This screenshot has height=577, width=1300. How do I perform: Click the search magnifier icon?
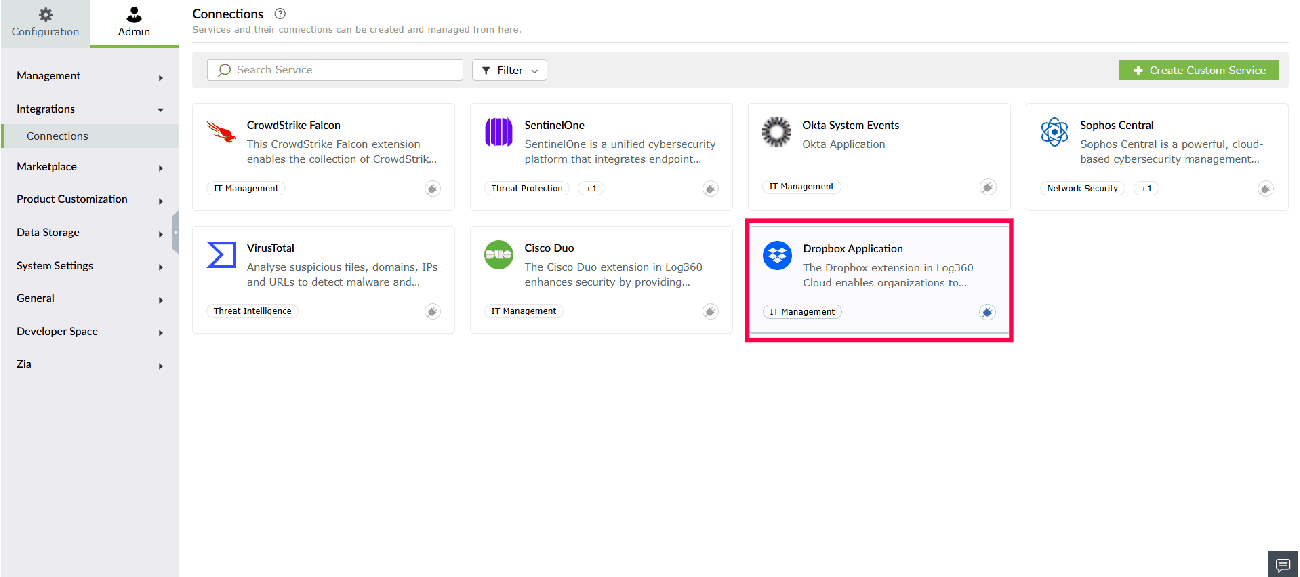[x=224, y=70]
